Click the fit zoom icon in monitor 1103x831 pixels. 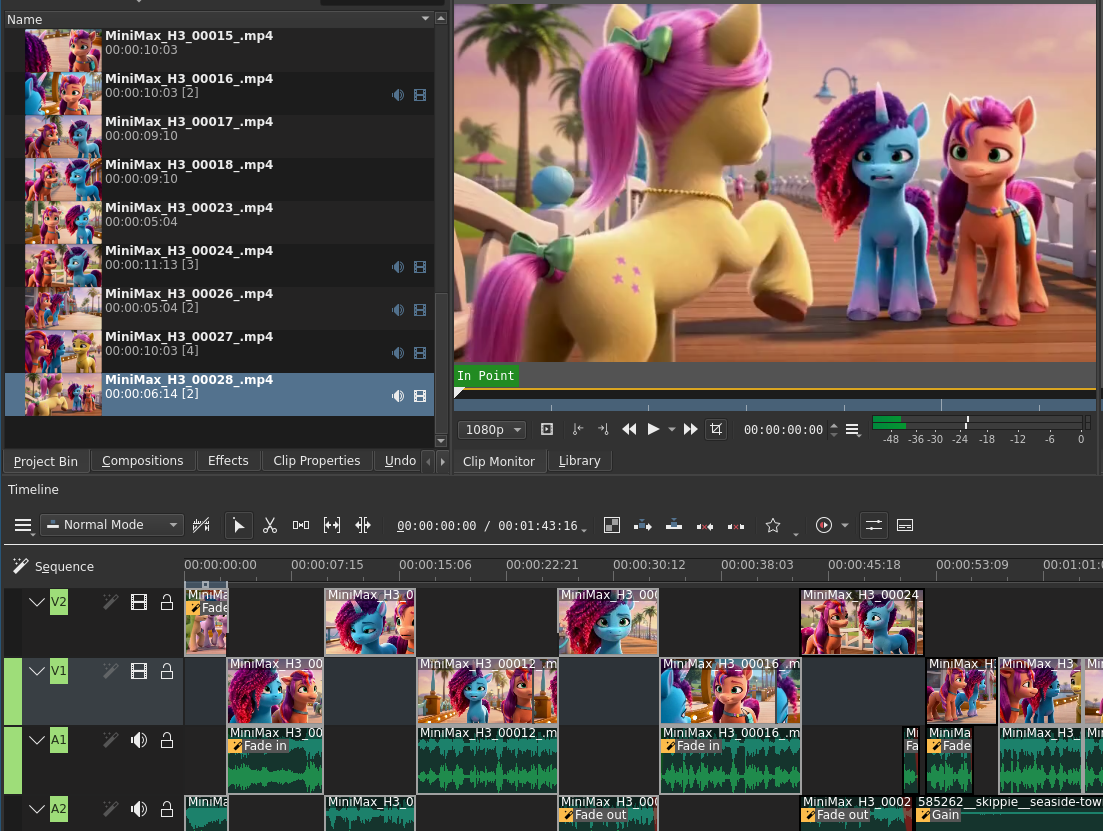tap(547, 429)
